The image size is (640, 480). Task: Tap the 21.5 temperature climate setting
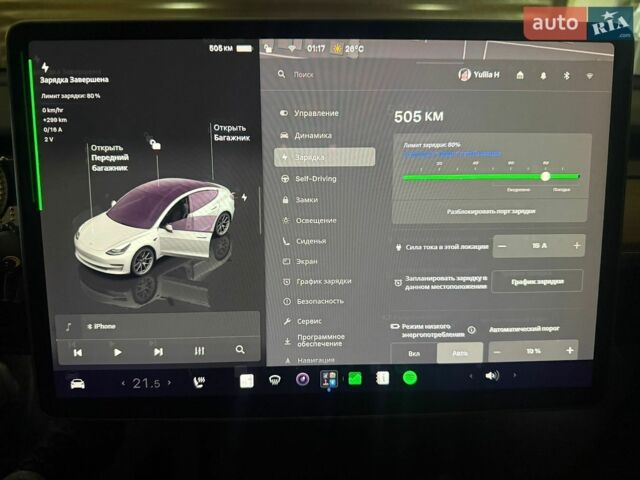(146, 383)
